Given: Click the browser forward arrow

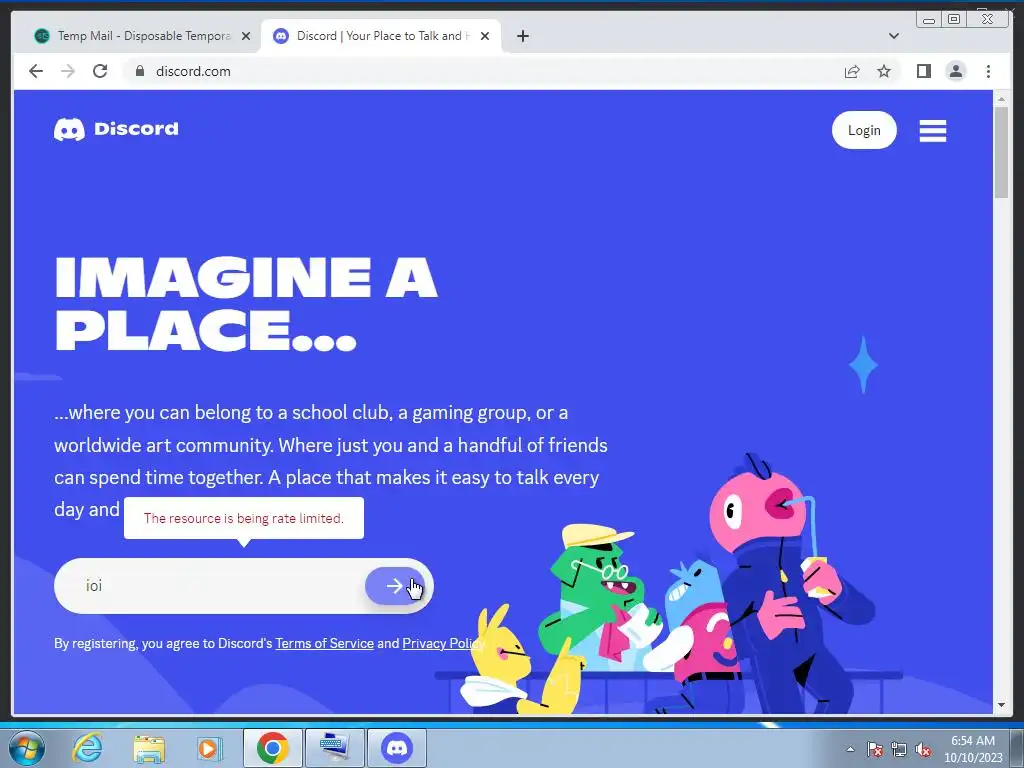Looking at the screenshot, I should point(68,71).
